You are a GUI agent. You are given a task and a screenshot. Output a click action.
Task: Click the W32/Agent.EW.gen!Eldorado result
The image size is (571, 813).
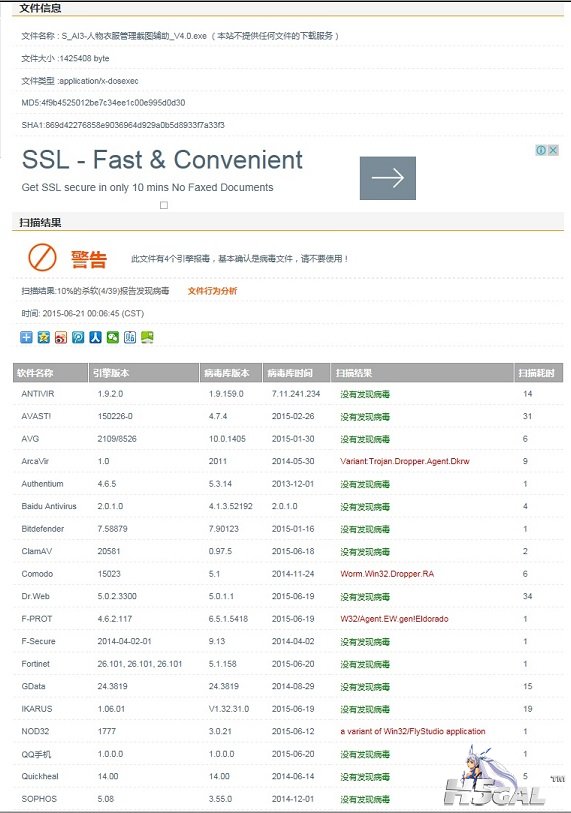(x=394, y=619)
